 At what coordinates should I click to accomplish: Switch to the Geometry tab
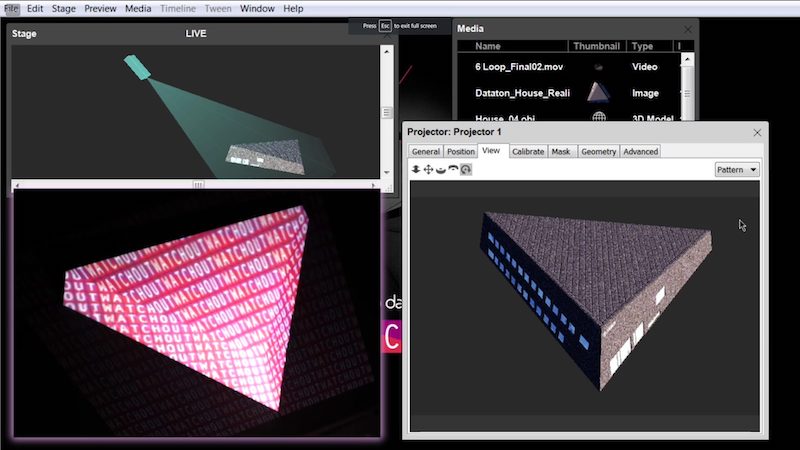tap(598, 151)
